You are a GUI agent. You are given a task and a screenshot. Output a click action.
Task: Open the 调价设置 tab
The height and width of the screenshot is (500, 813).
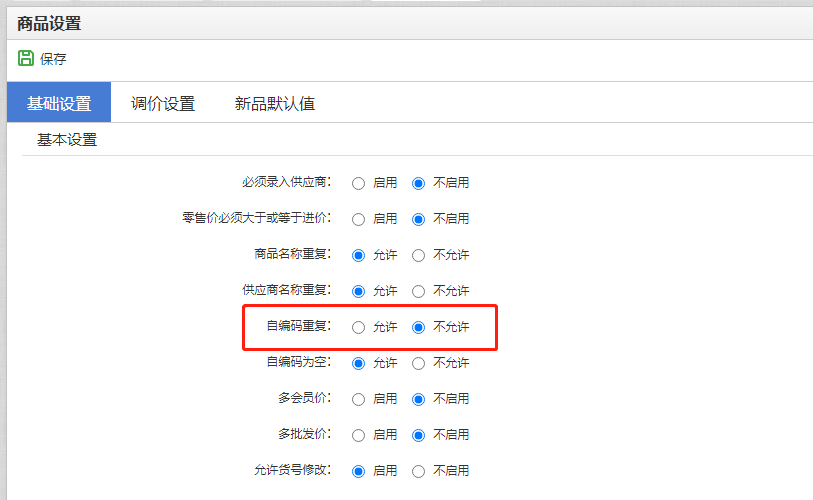coord(163,103)
